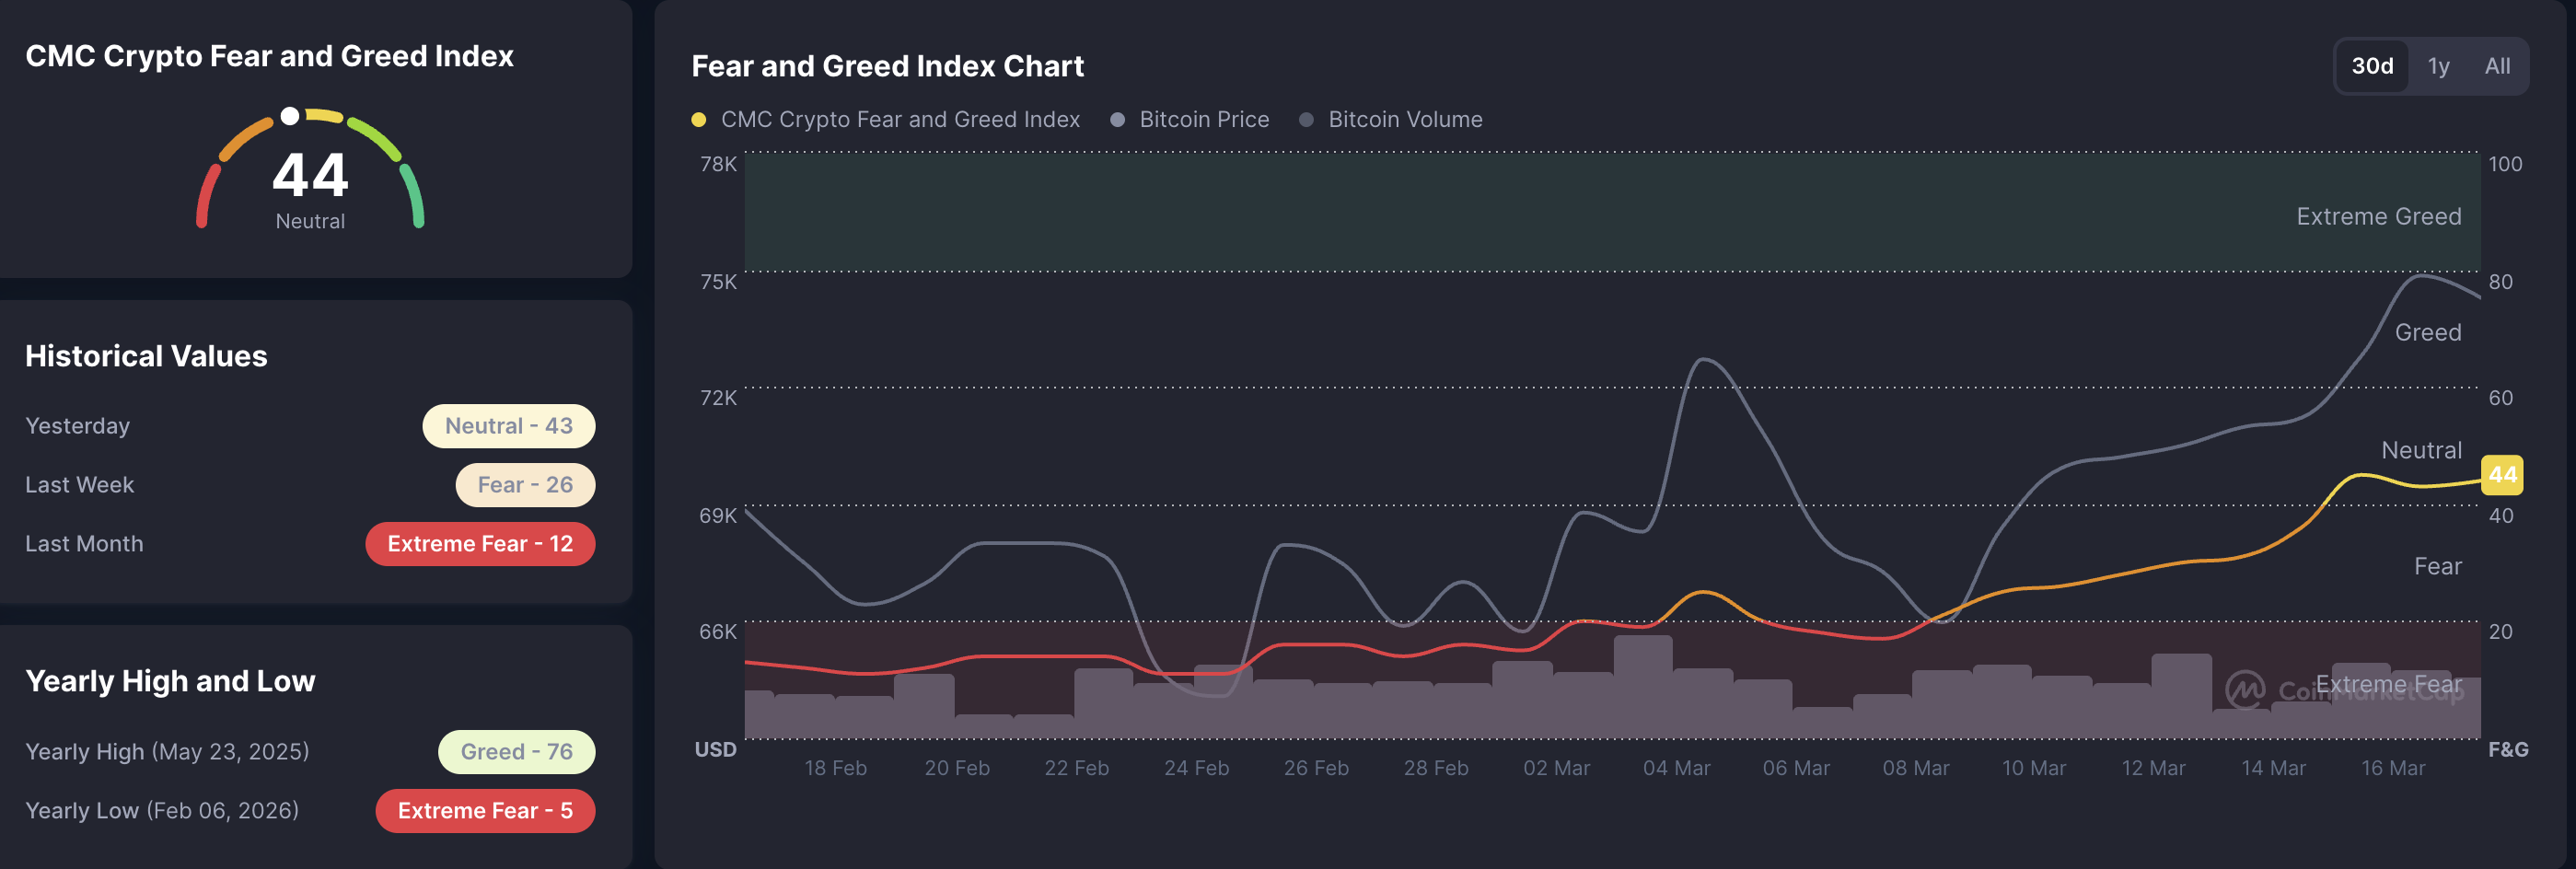Click the large 44 gauge value
The image size is (2576, 869).
point(310,175)
